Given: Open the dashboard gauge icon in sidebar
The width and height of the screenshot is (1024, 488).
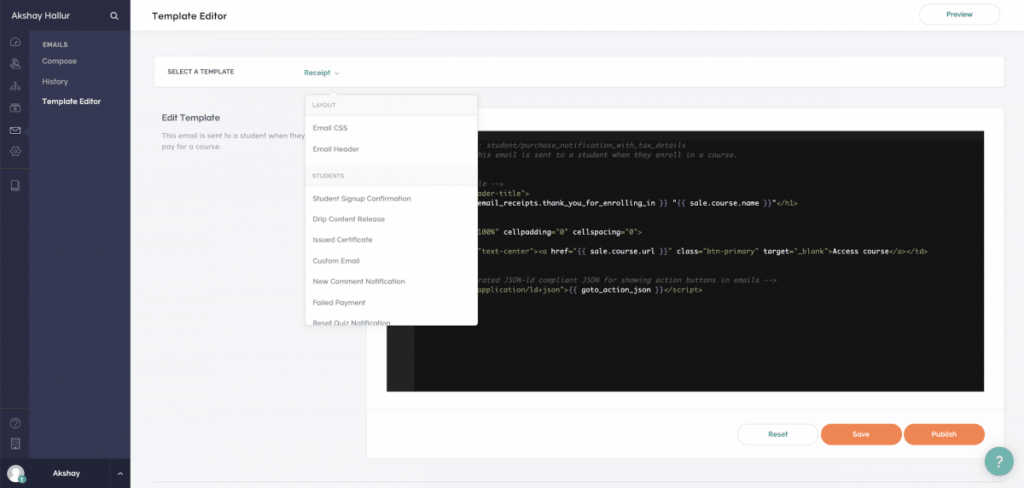Looking at the screenshot, I should [15, 42].
